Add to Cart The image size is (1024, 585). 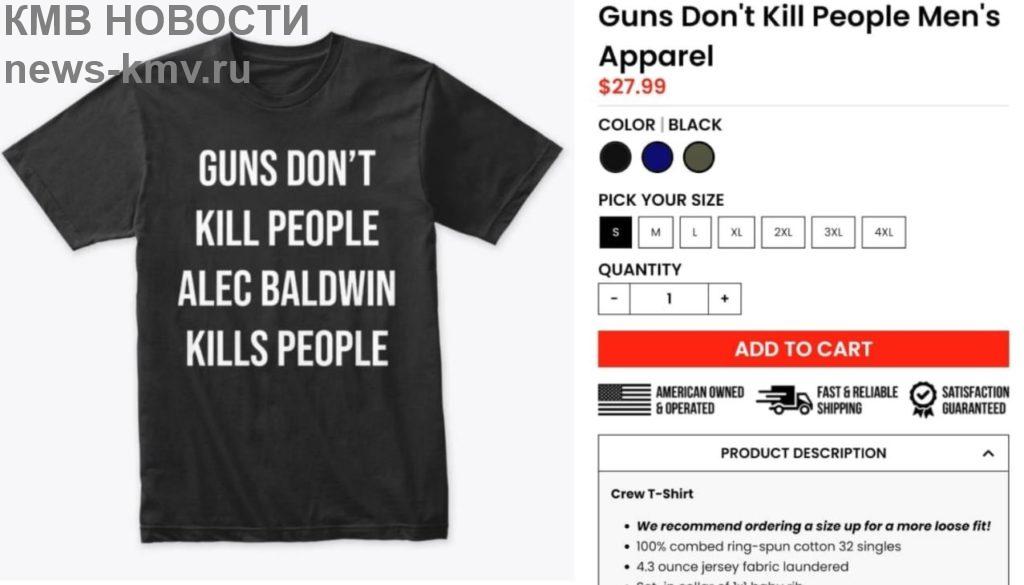pos(803,349)
